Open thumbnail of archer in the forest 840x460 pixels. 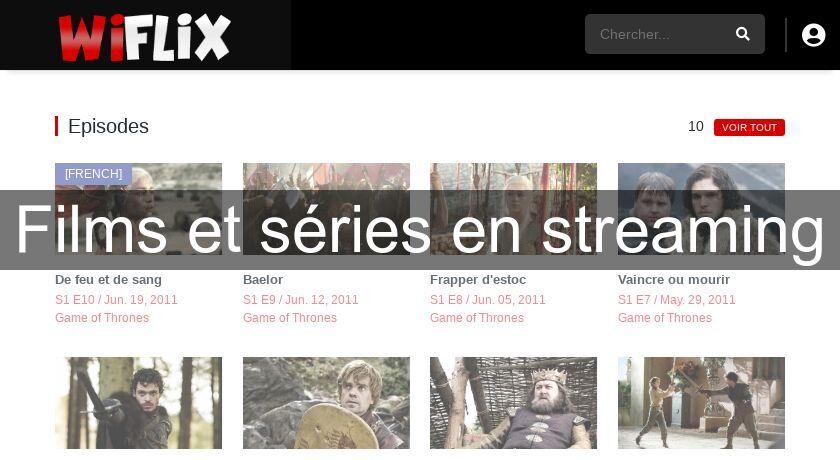coord(138,403)
